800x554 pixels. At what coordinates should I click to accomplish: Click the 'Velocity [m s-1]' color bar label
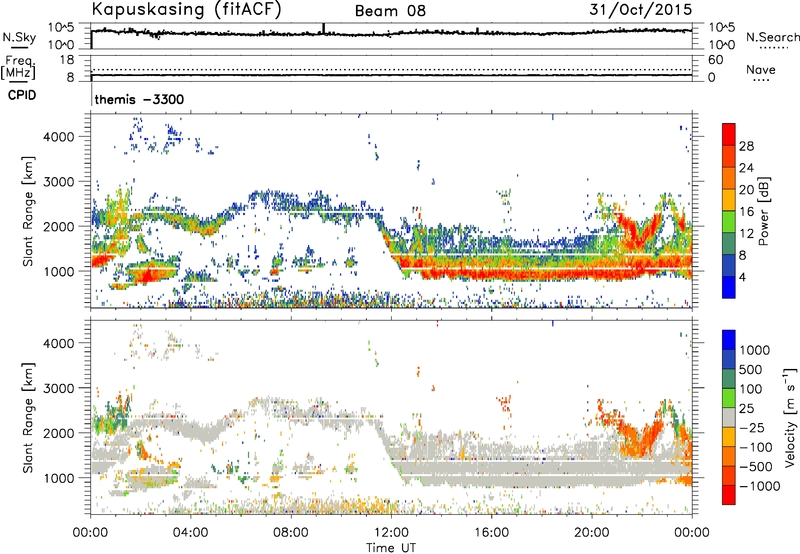(x=790, y=416)
